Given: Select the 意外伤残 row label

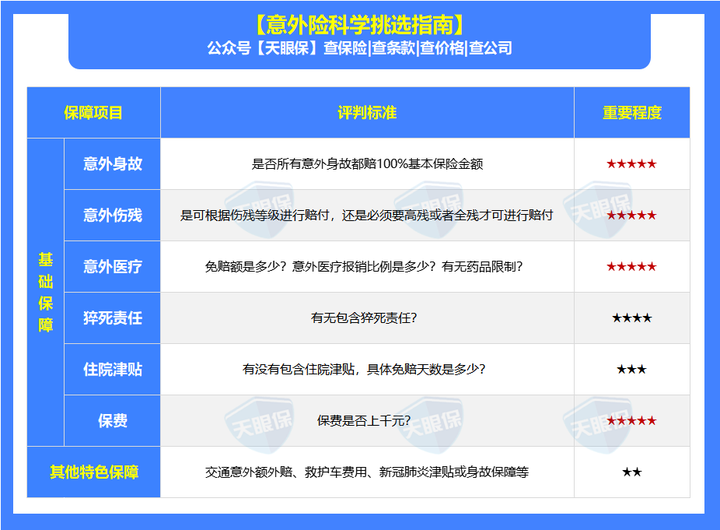Looking at the screenshot, I should (112, 215).
